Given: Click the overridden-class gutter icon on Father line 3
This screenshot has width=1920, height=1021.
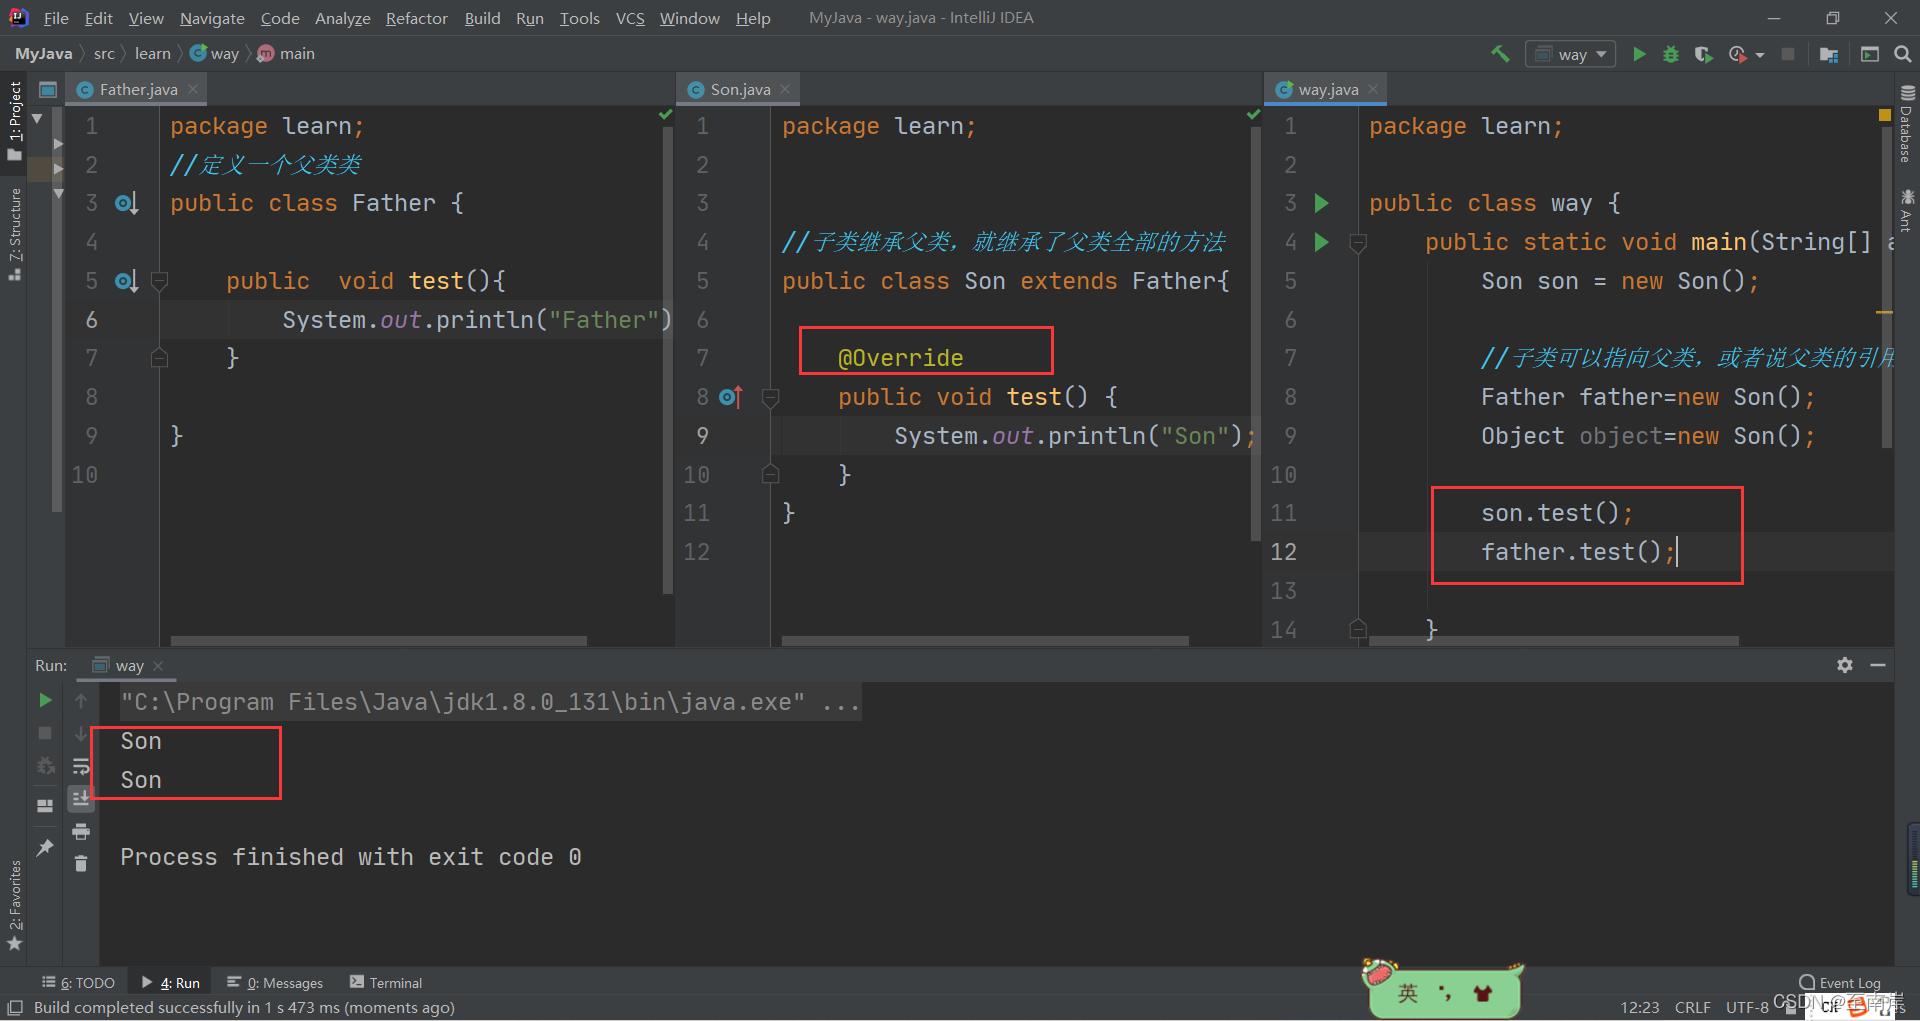Looking at the screenshot, I should point(126,203).
